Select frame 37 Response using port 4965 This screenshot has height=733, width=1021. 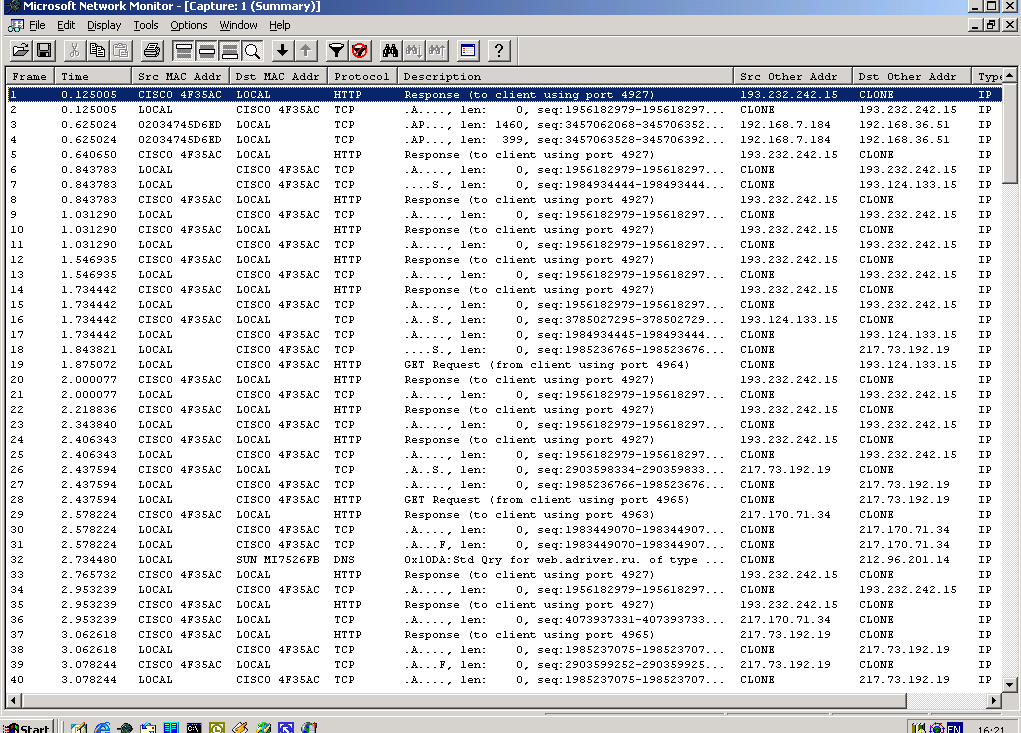[x=504, y=634]
